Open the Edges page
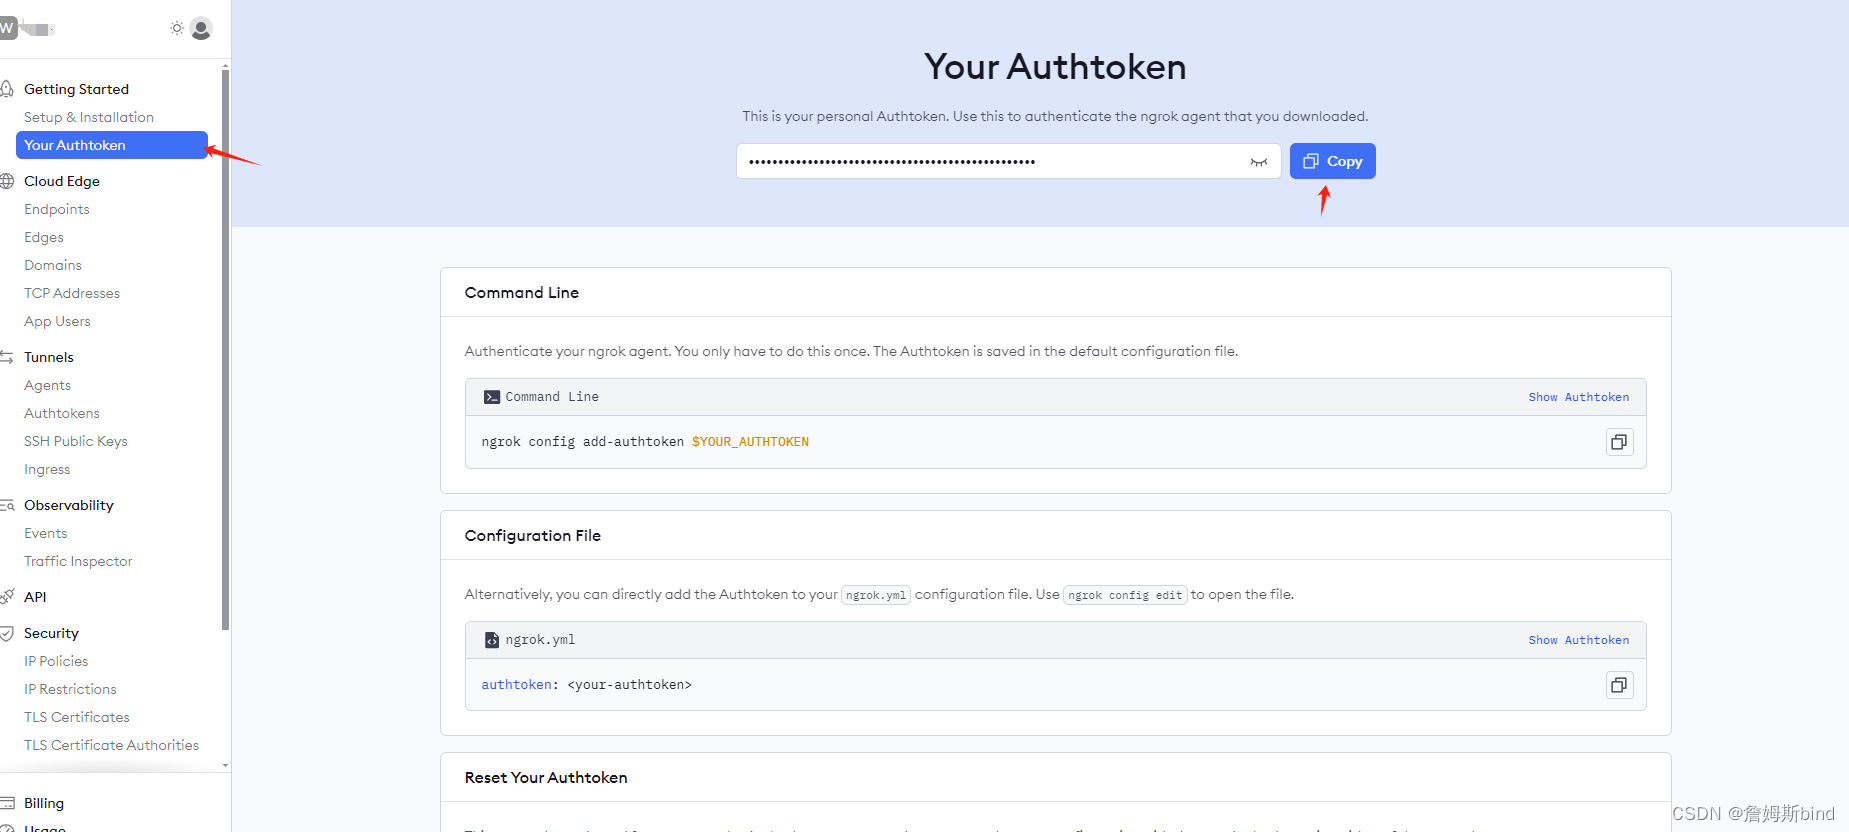The height and width of the screenshot is (832, 1849). pos(44,237)
